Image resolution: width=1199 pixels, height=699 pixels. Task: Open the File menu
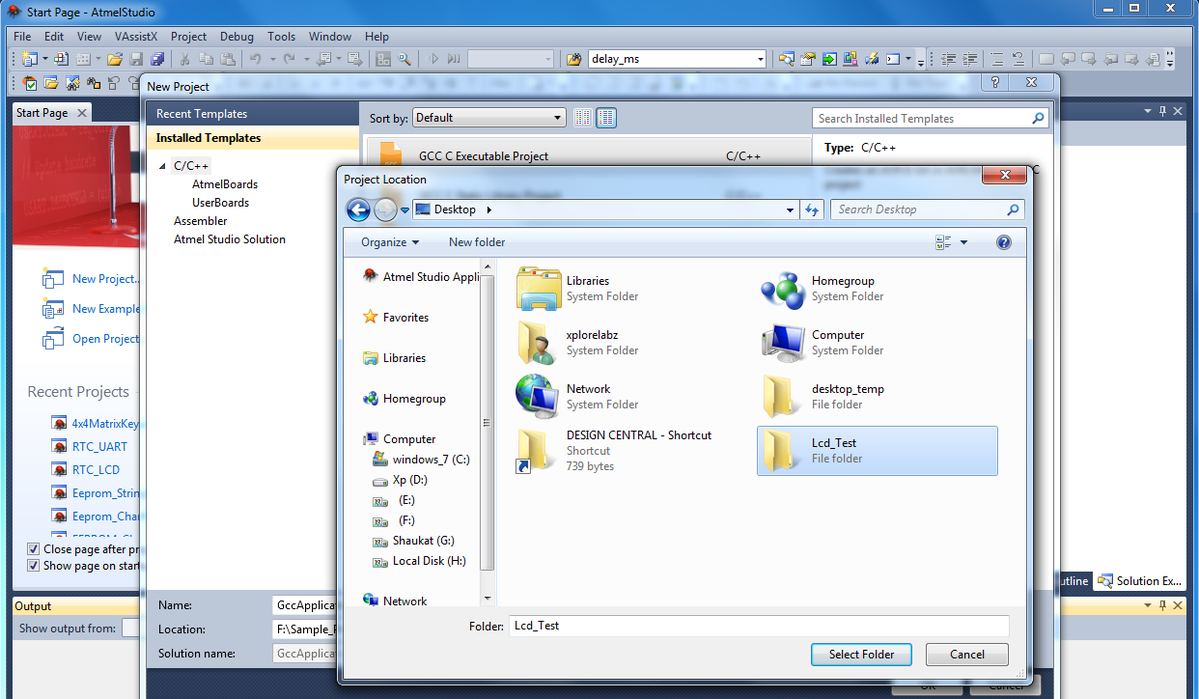22,37
